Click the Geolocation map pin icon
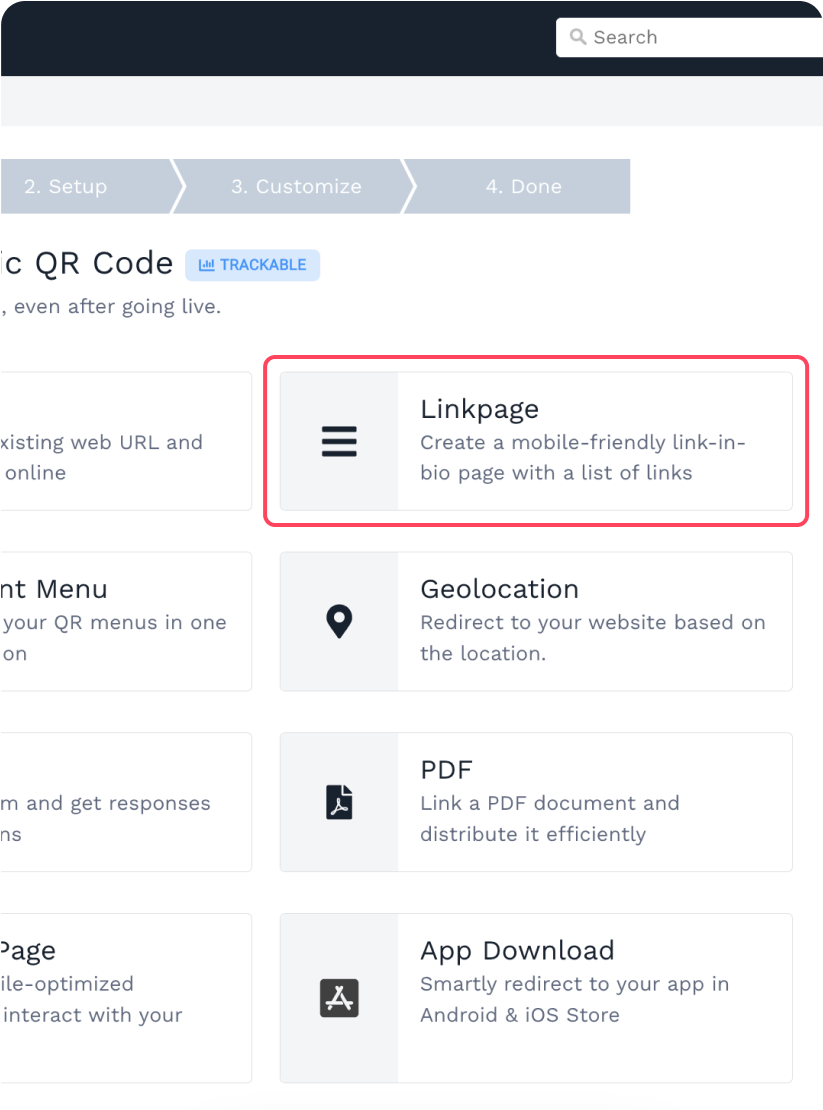The image size is (823, 1110). tap(339, 622)
